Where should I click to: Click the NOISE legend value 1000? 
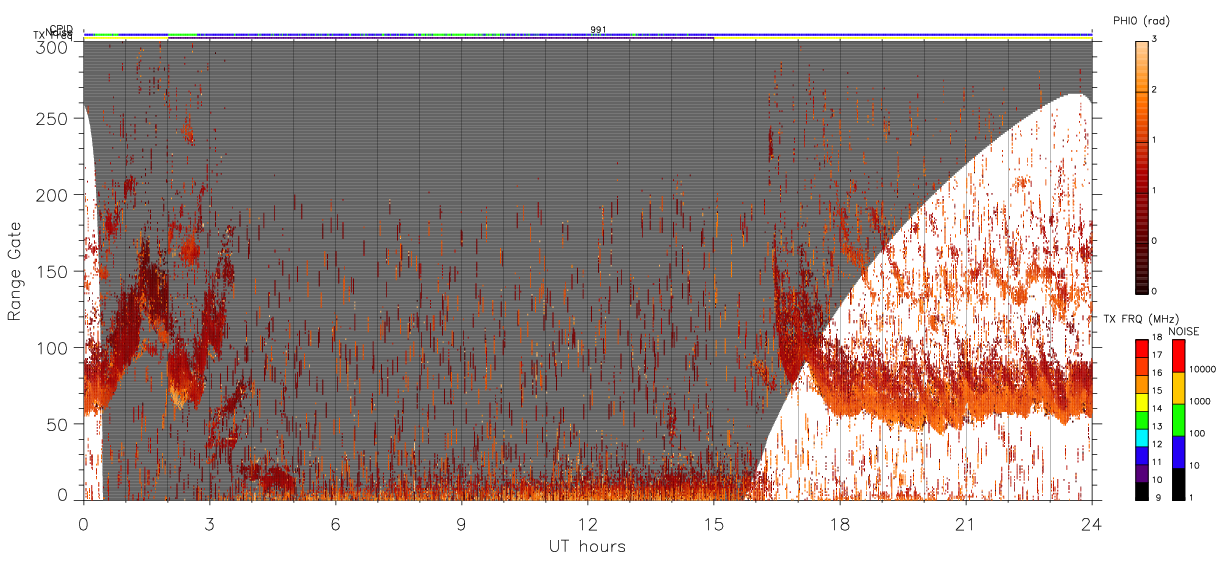[1201, 403]
